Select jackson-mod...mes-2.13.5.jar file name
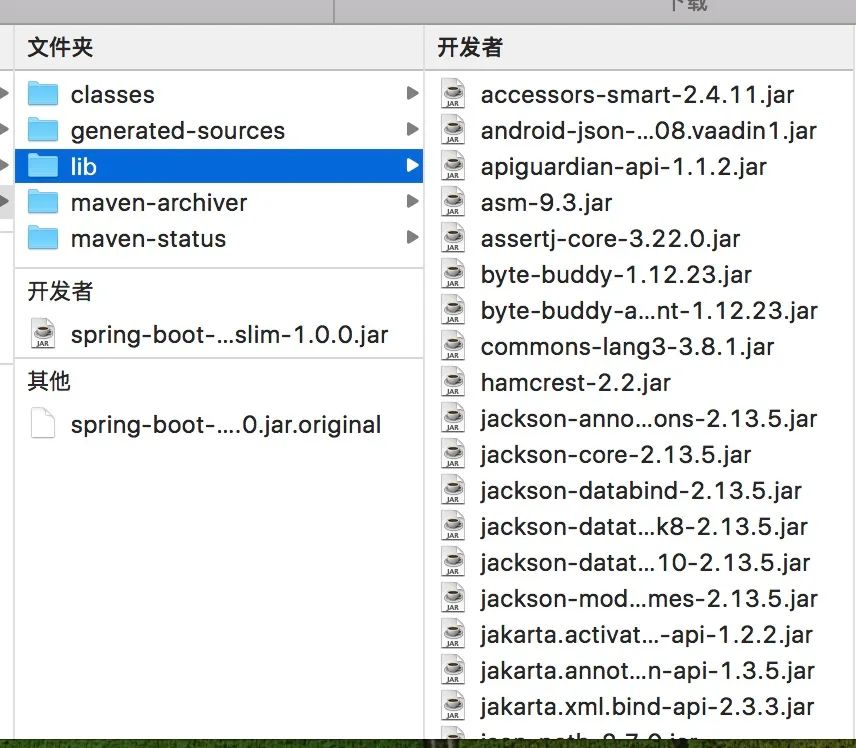This screenshot has height=748, width=856. tap(649, 599)
